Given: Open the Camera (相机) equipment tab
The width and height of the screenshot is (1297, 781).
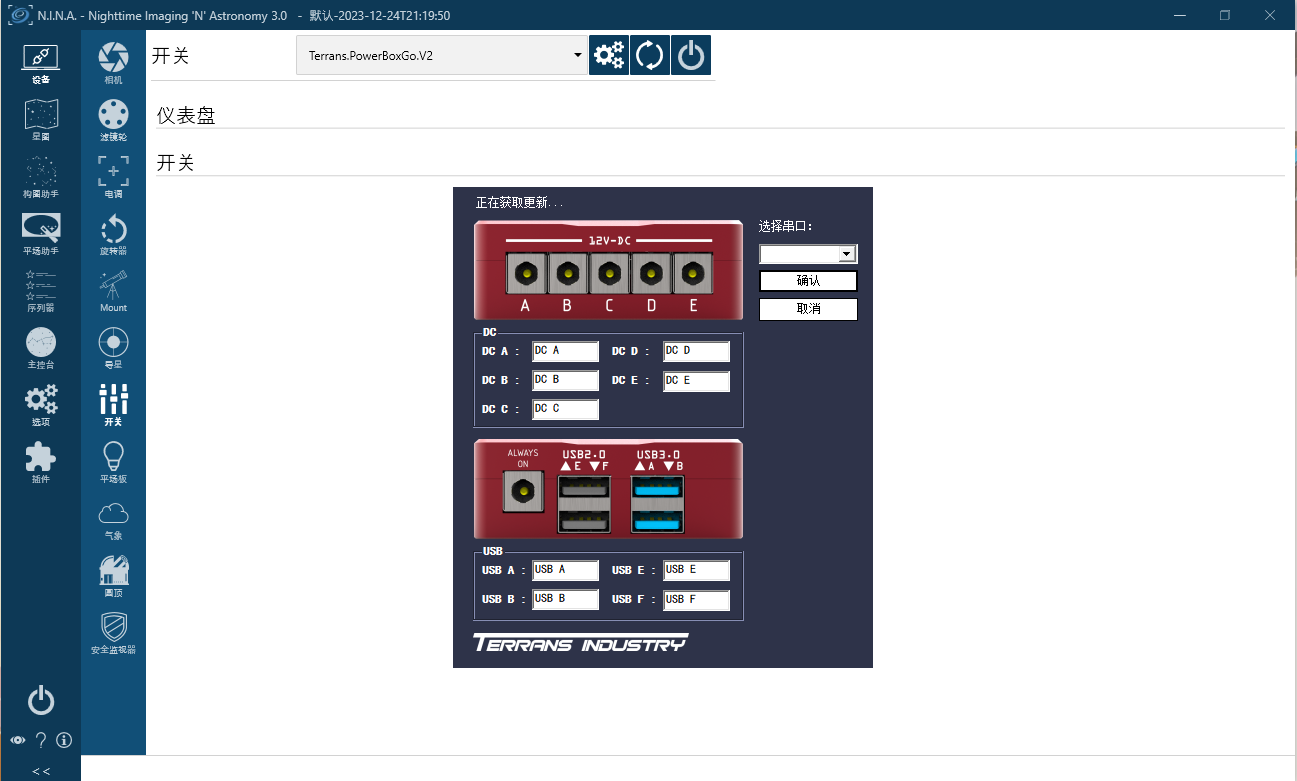Looking at the screenshot, I should (x=113, y=62).
